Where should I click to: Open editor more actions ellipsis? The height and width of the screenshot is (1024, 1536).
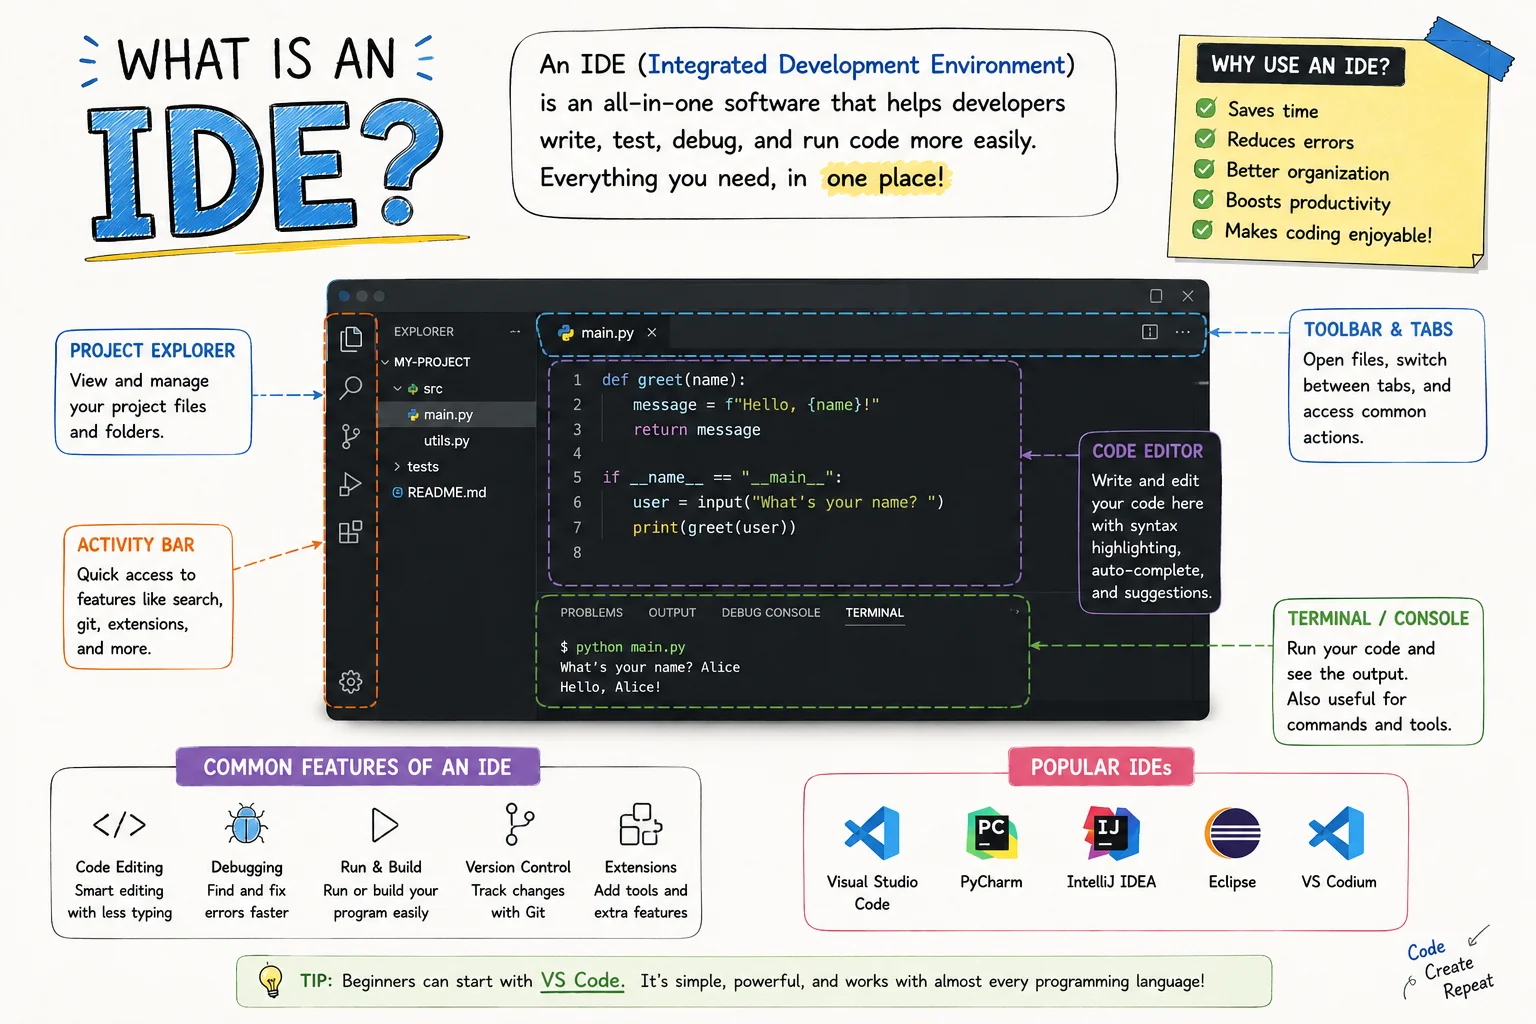(x=1183, y=332)
